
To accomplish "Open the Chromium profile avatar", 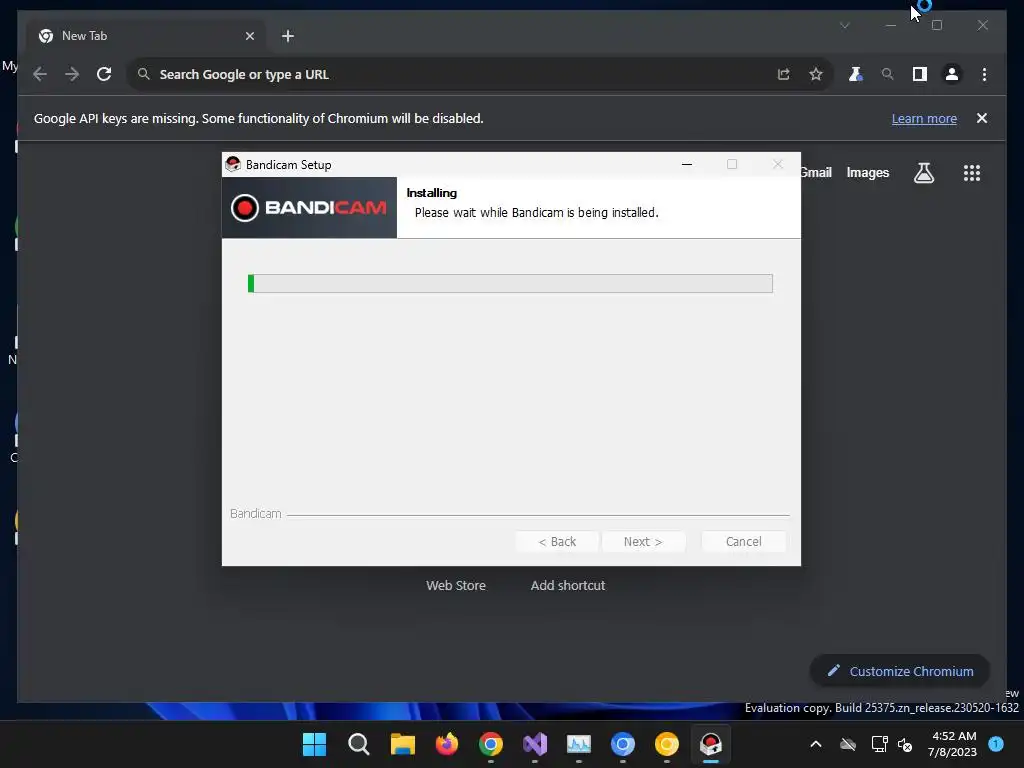I will pos(952,74).
